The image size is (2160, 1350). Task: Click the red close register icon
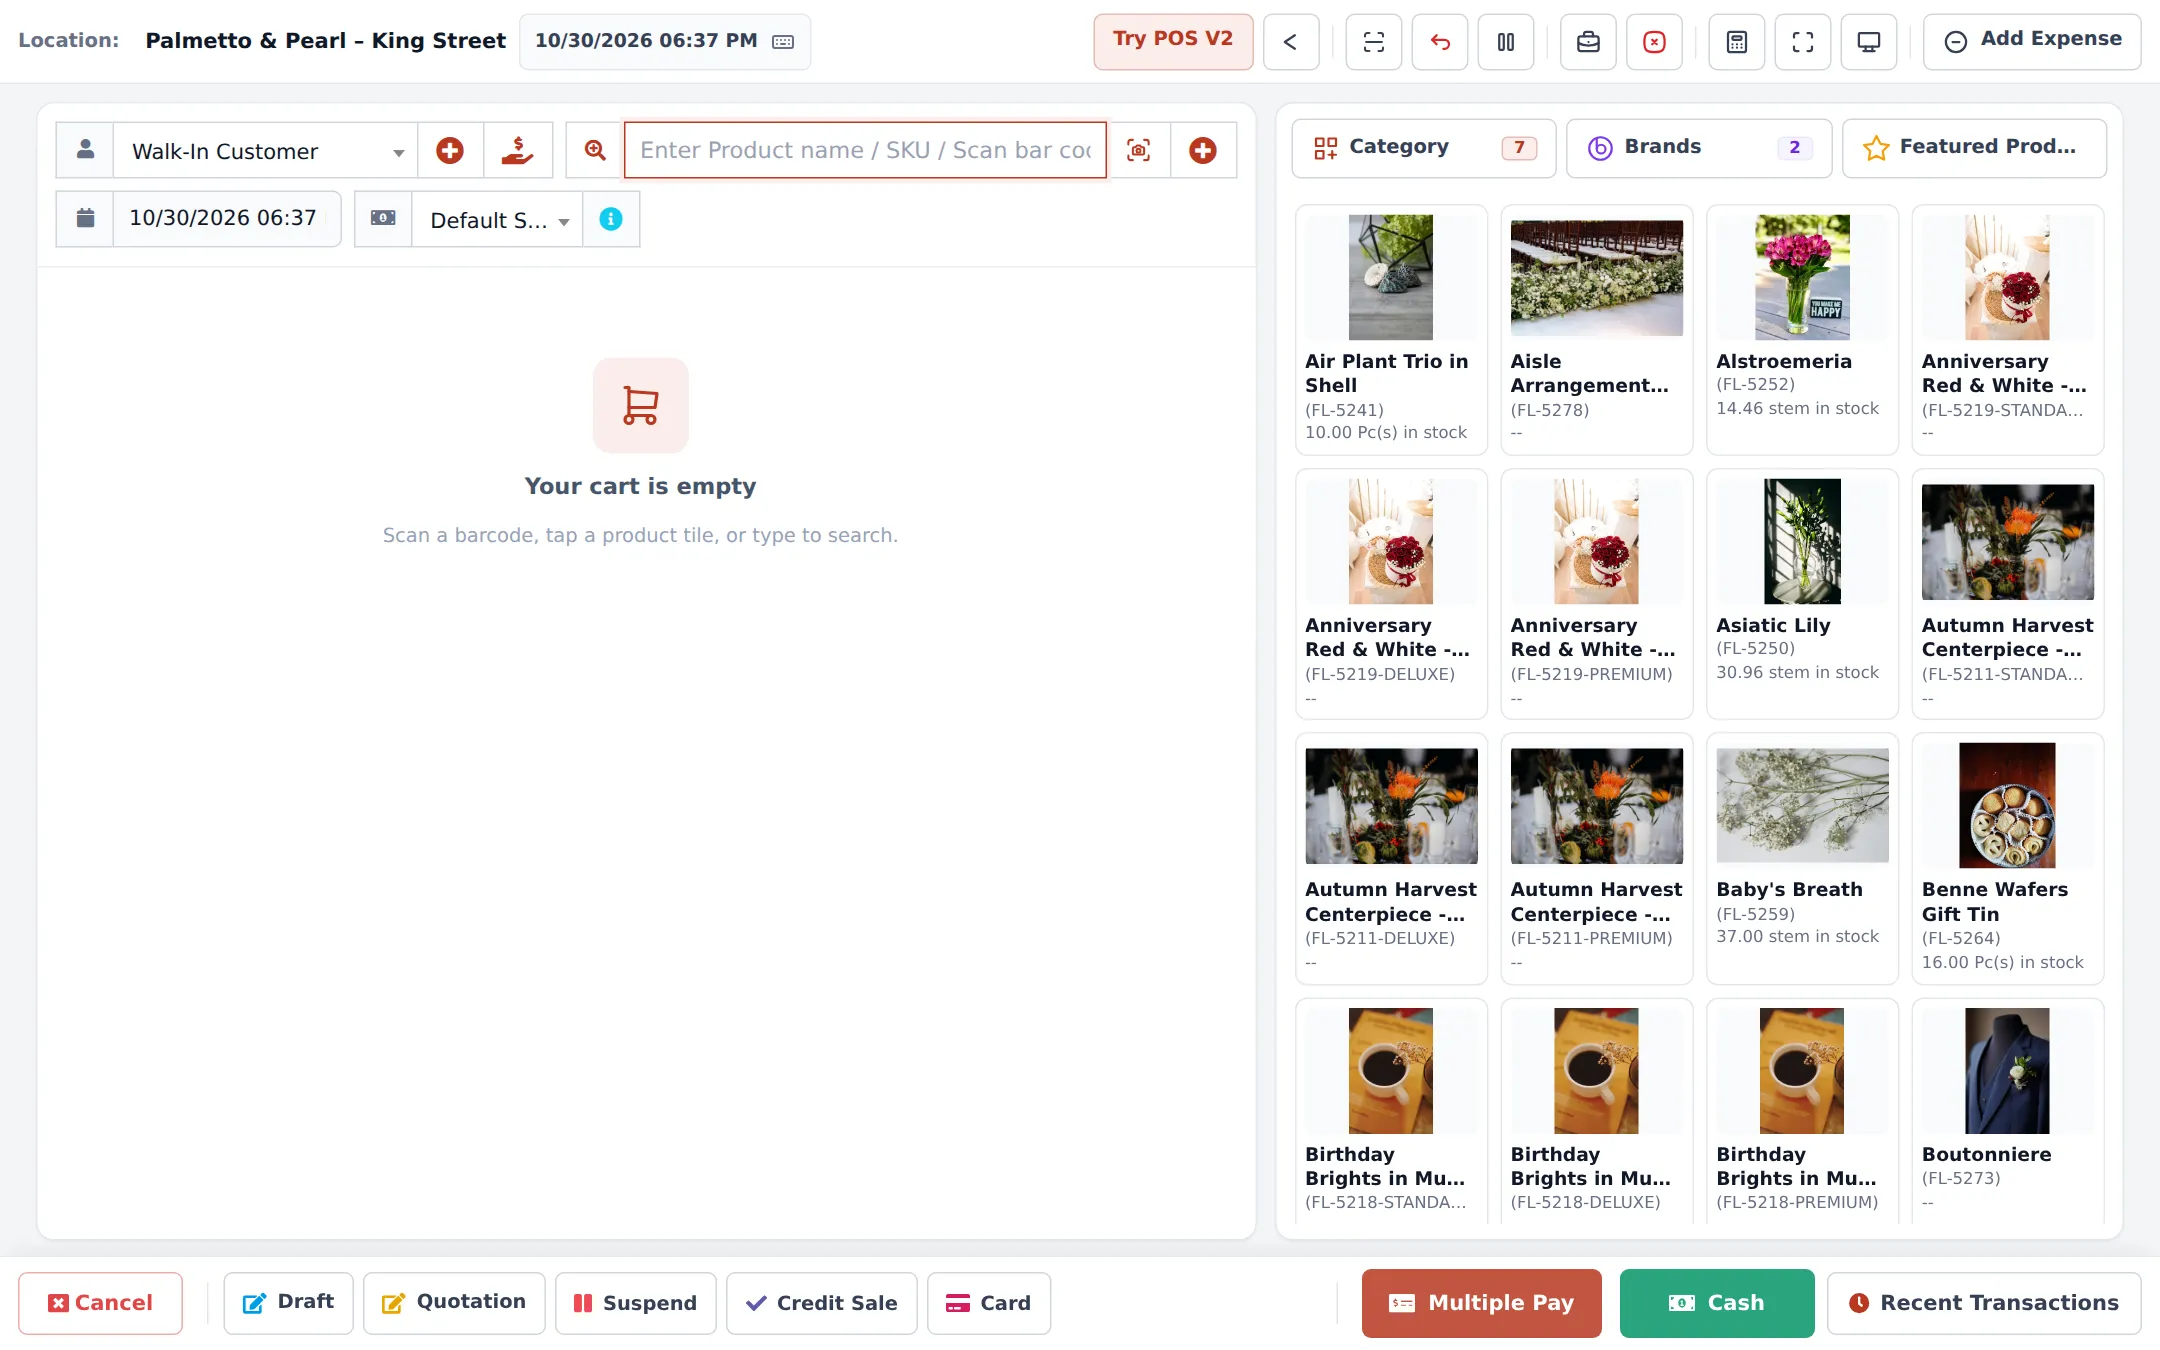point(1654,42)
